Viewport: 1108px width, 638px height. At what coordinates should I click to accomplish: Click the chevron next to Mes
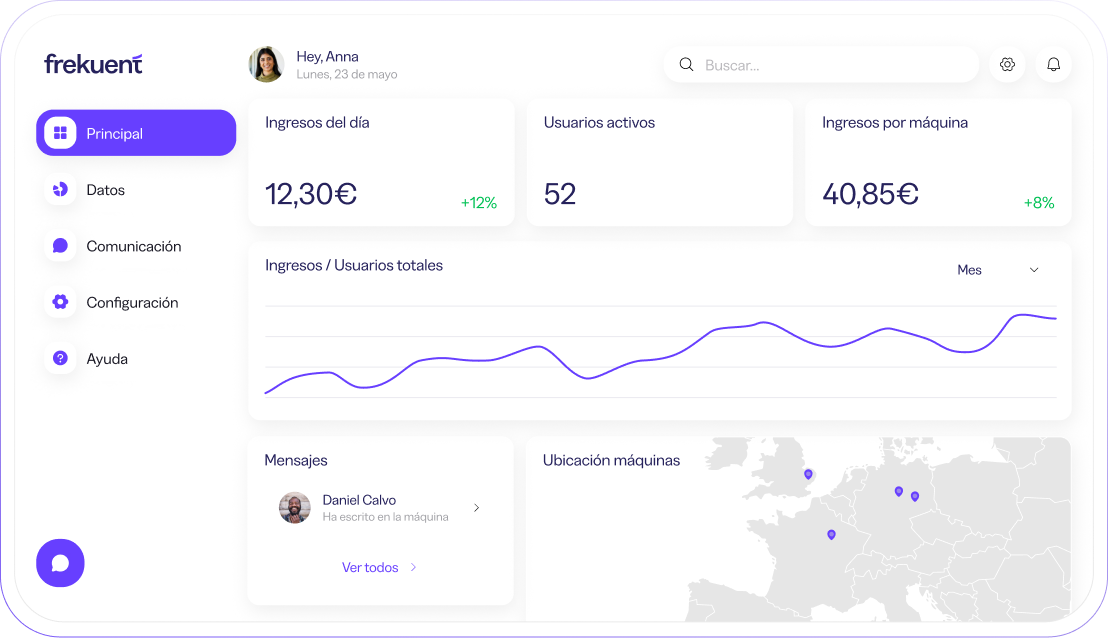(1034, 270)
